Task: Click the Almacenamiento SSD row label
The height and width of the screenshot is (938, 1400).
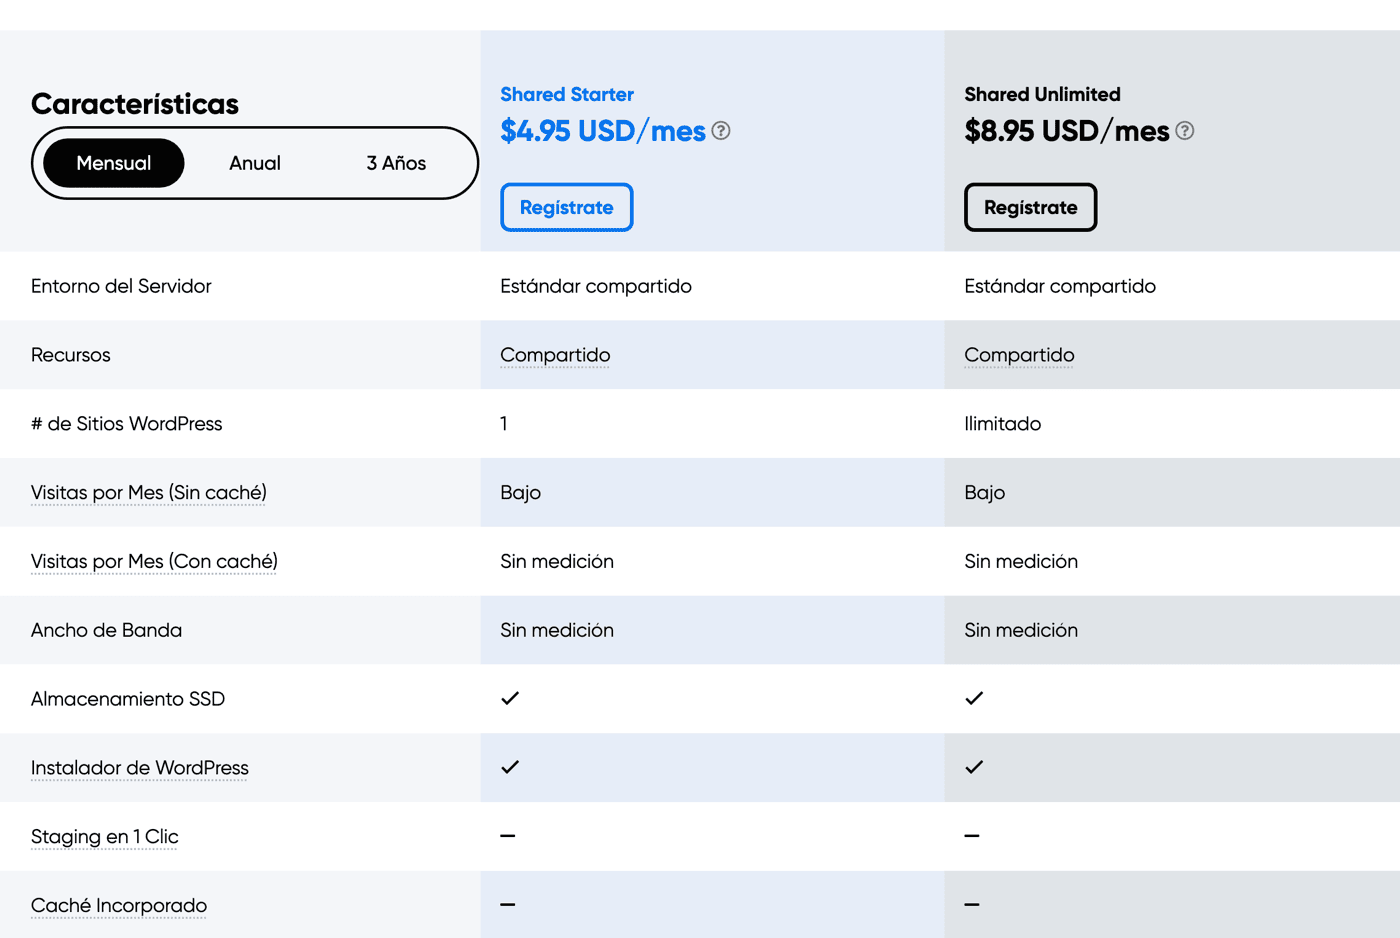Action: [128, 699]
